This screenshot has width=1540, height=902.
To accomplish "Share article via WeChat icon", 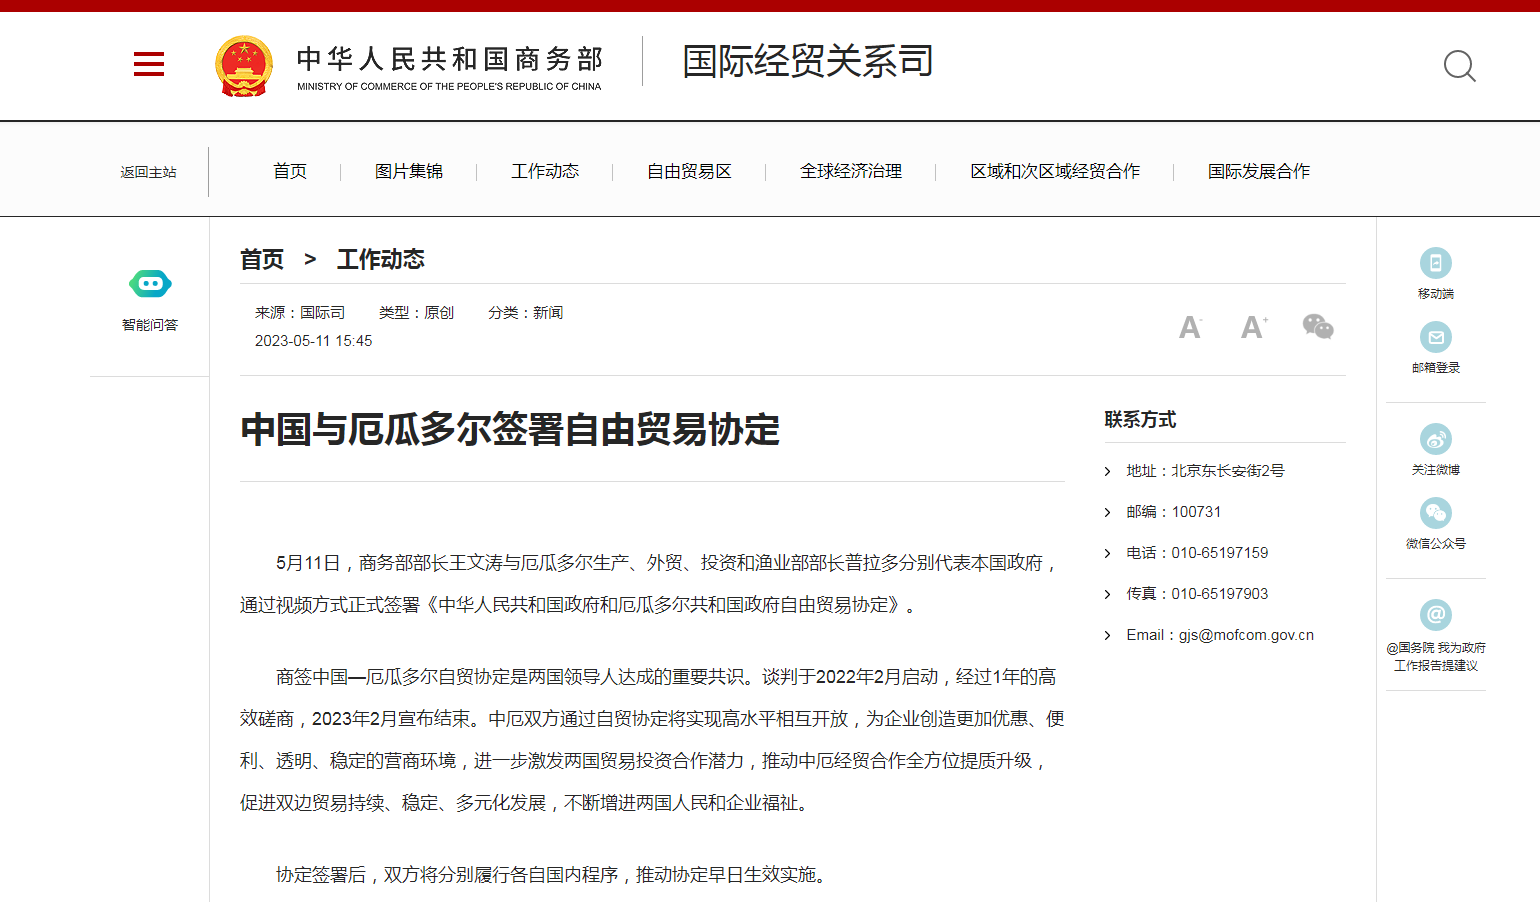I will coord(1318,327).
